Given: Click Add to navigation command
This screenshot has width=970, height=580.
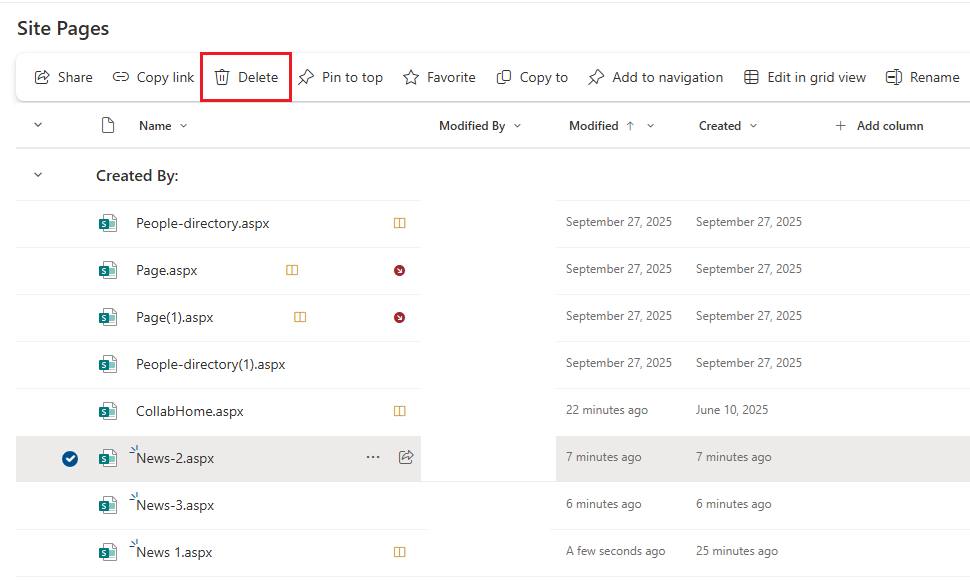Looking at the screenshot, I should coord(655,77).
